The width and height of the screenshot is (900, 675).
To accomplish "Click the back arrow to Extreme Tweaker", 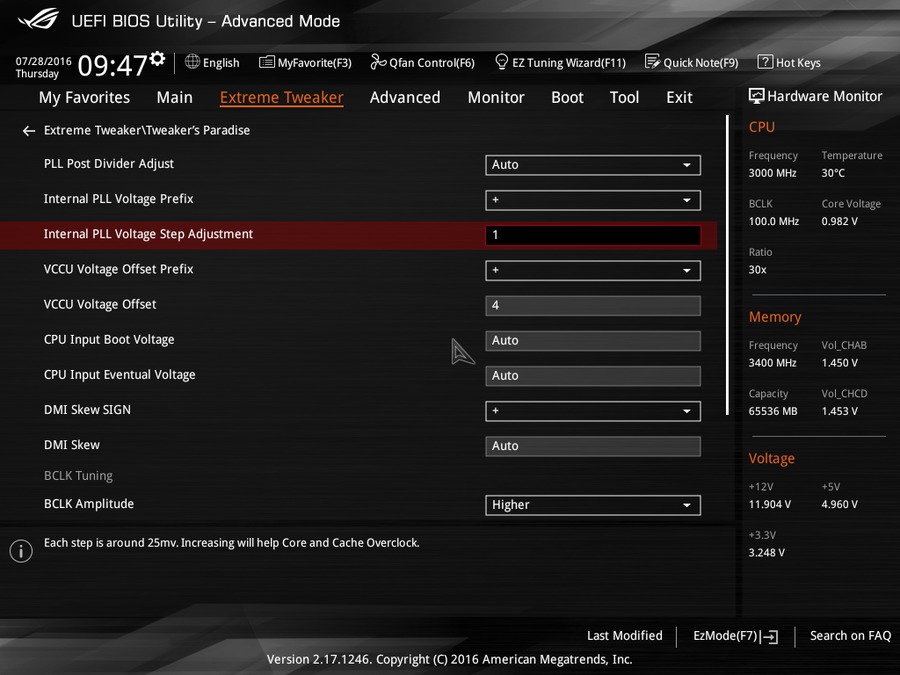I will point(29,131).
